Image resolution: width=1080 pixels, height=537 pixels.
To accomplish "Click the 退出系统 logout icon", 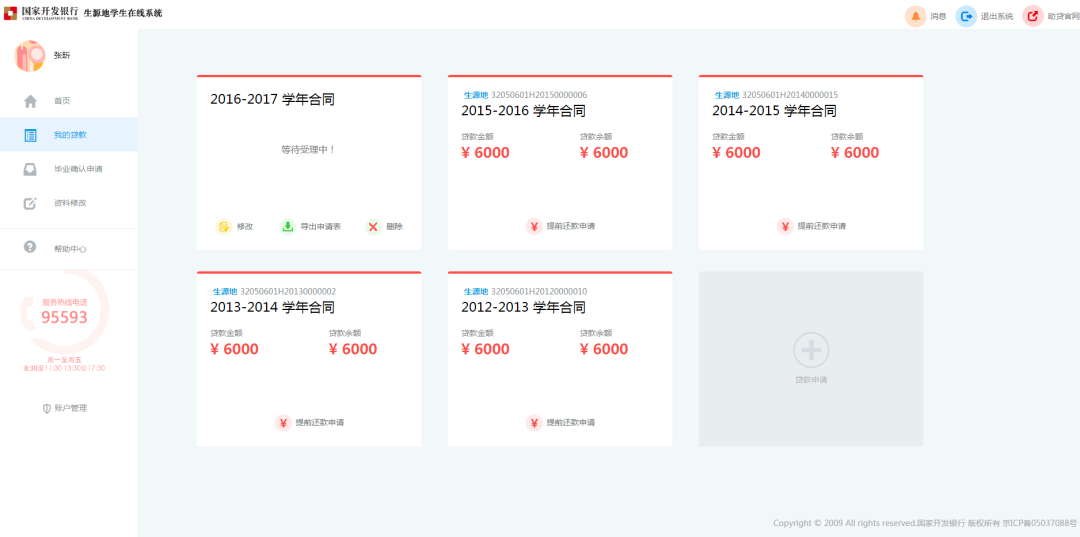I will click(966, 16).
